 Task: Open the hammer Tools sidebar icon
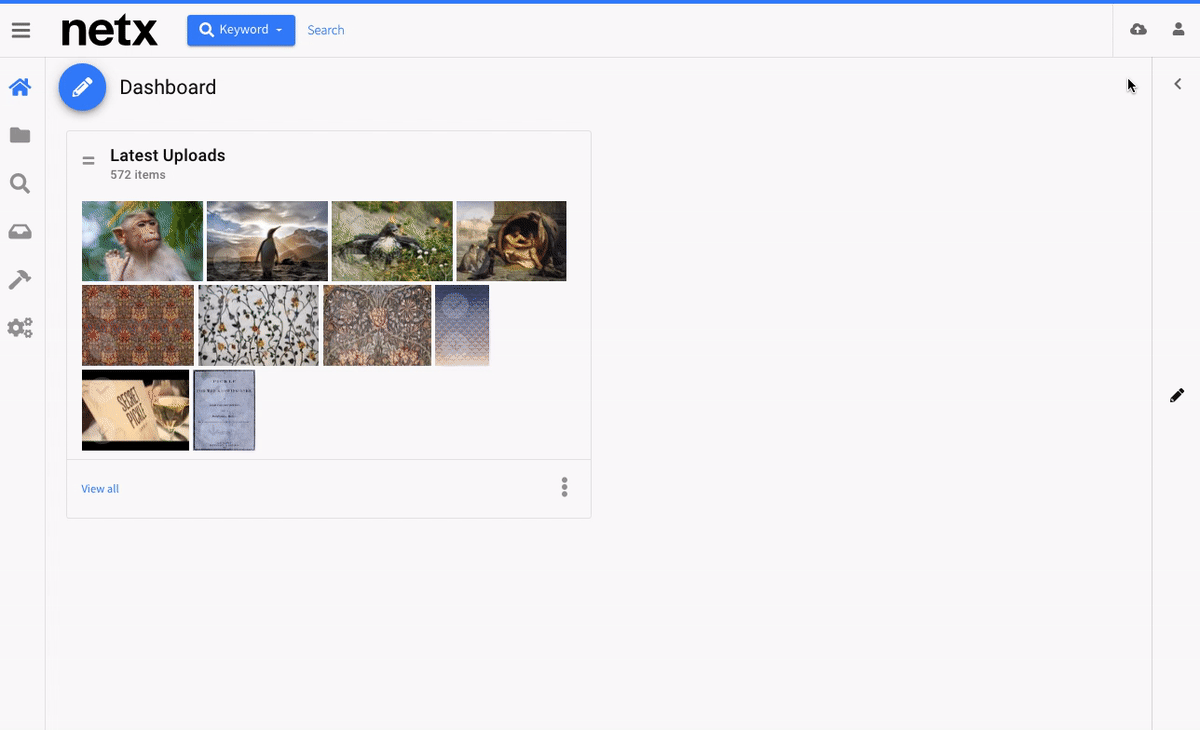[20, 280]
